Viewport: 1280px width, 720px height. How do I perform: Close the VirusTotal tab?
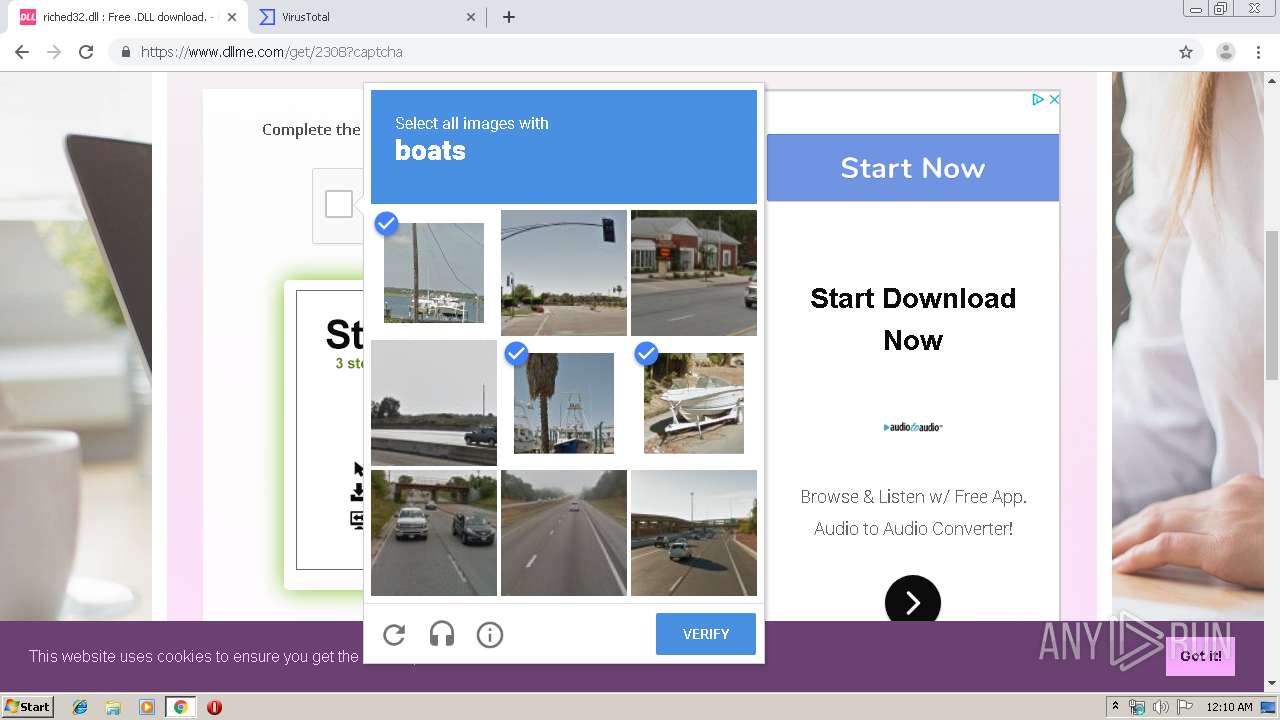click(471, 17)
